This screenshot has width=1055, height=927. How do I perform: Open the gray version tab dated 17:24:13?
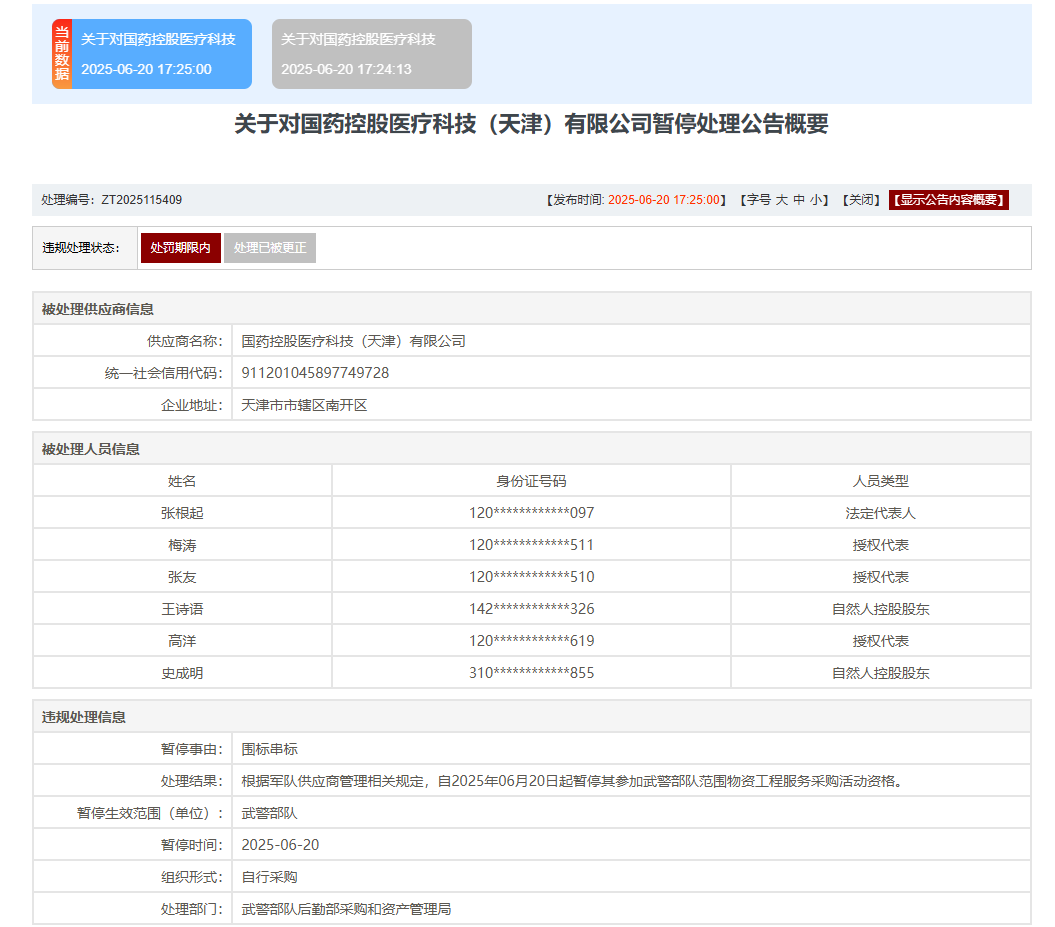371,54
